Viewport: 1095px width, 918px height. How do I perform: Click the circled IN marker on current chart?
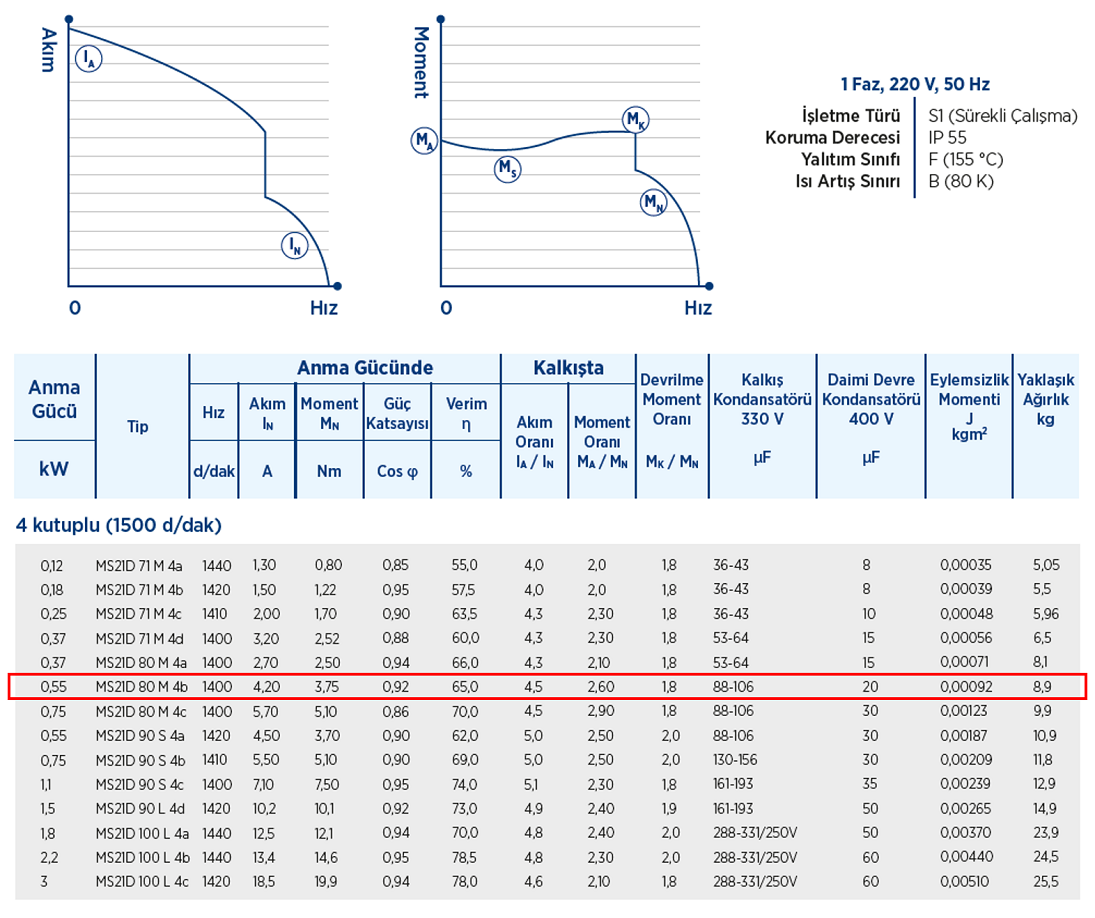pyautogui.click(x=295, y=245)
